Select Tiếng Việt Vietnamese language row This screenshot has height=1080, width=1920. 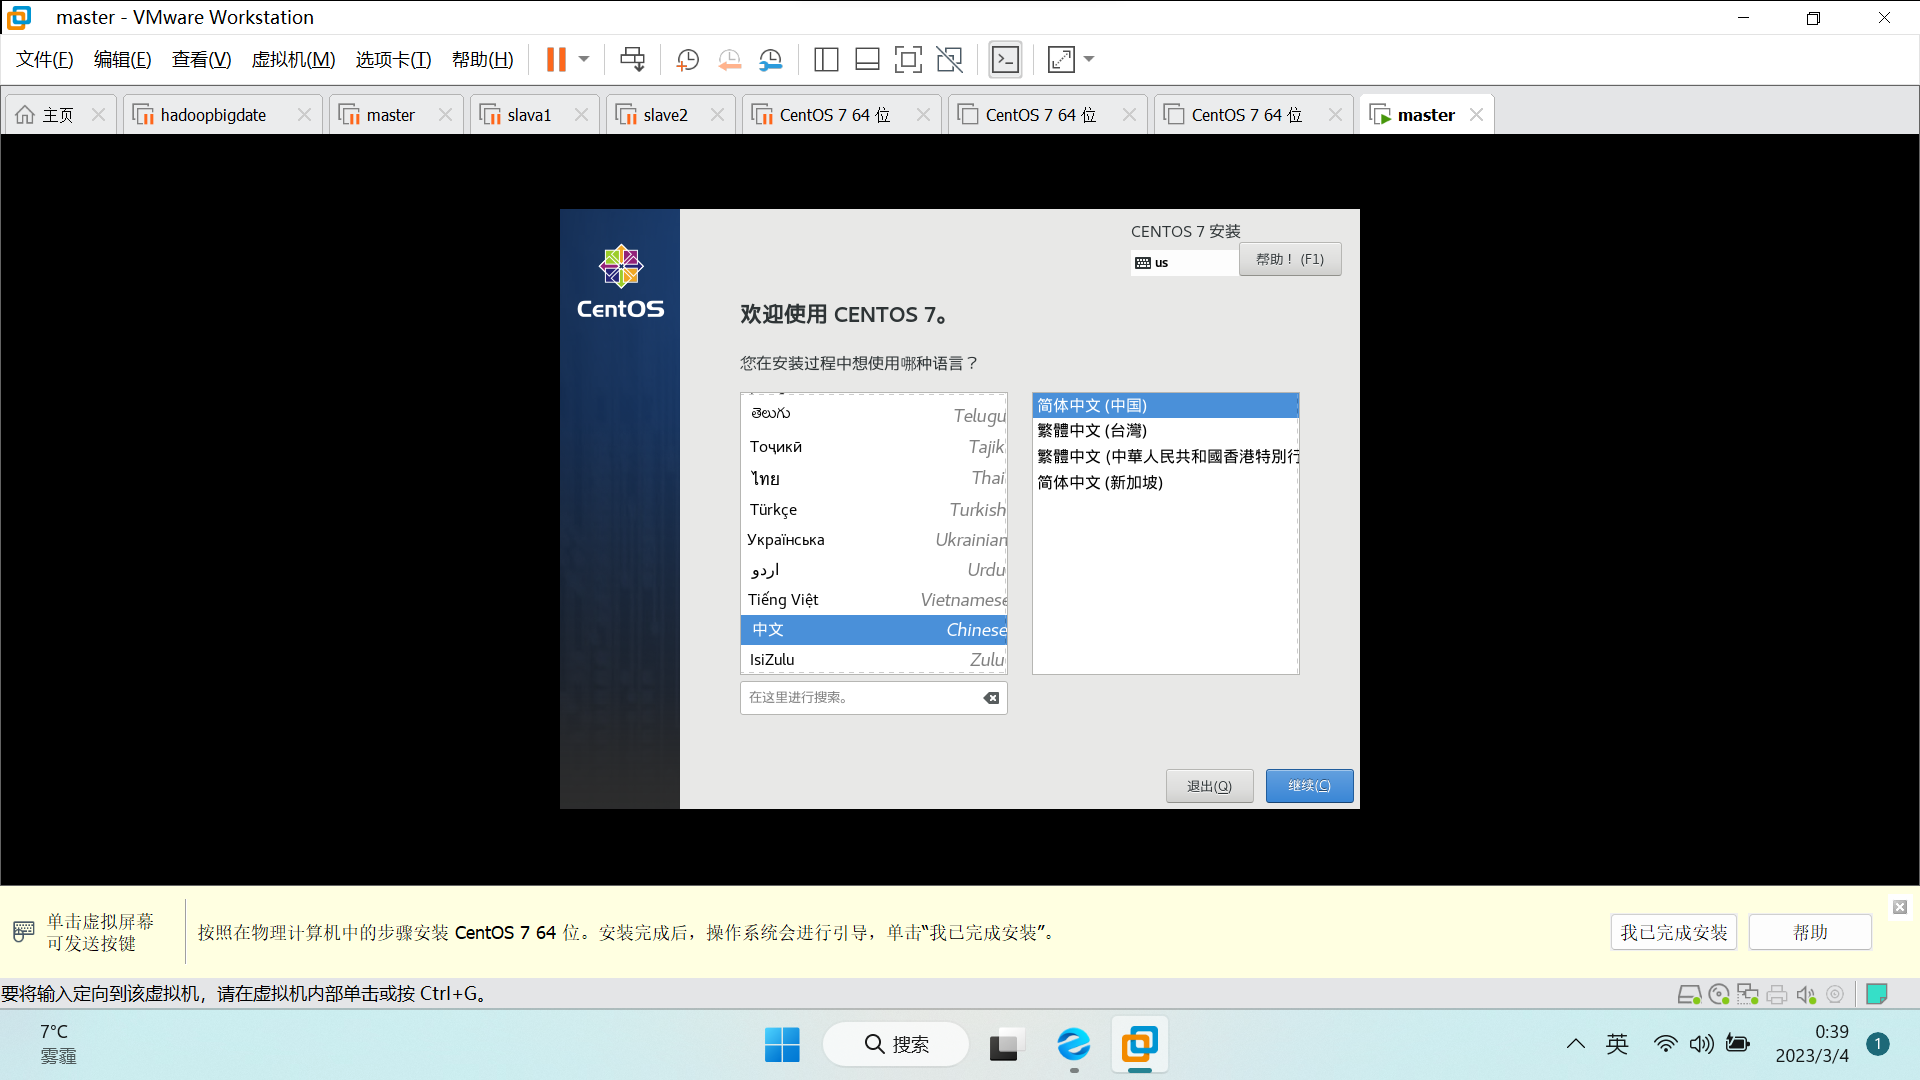pos(873,599)
